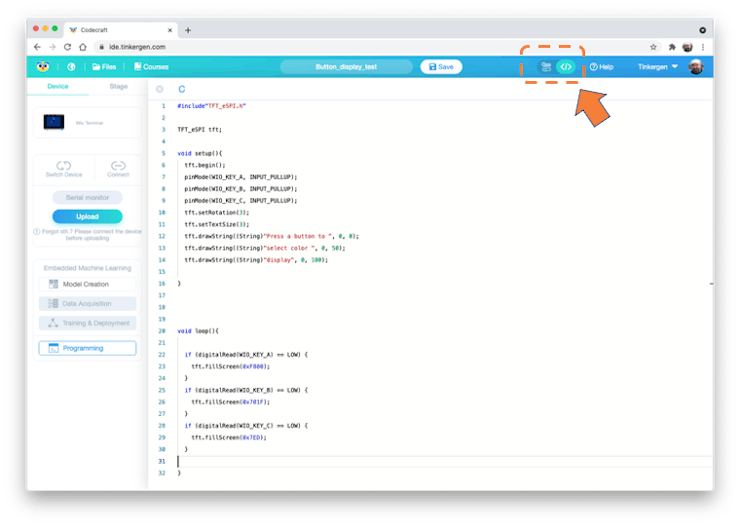
Task: Click the Codecraft owl logo
Action: (43, 67)
